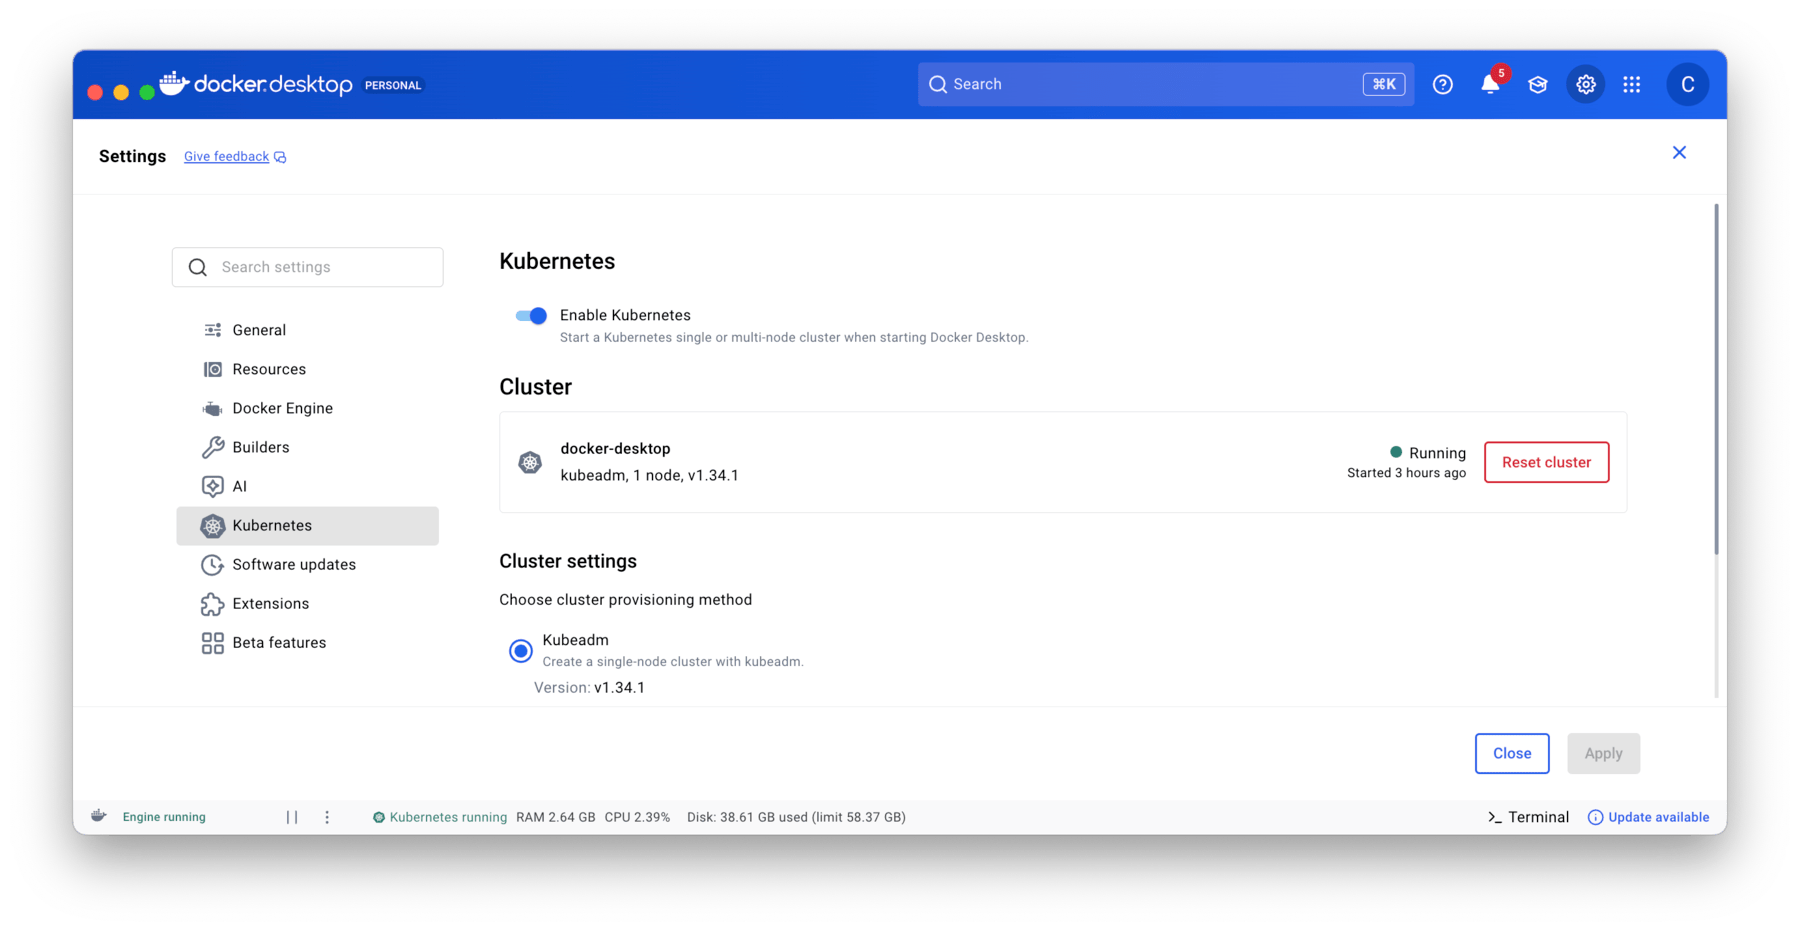This screenshot has width=1800, height=931.
Task: Open the Beta features section
Action: pos(278,642)
